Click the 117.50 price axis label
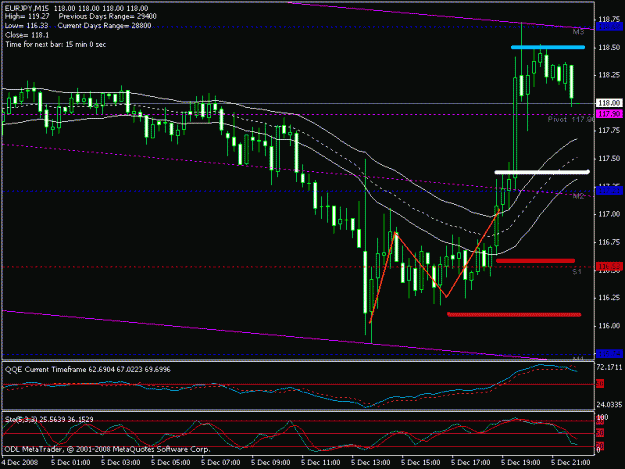Screen dimensions: 625x469 [x=609, y=159]
